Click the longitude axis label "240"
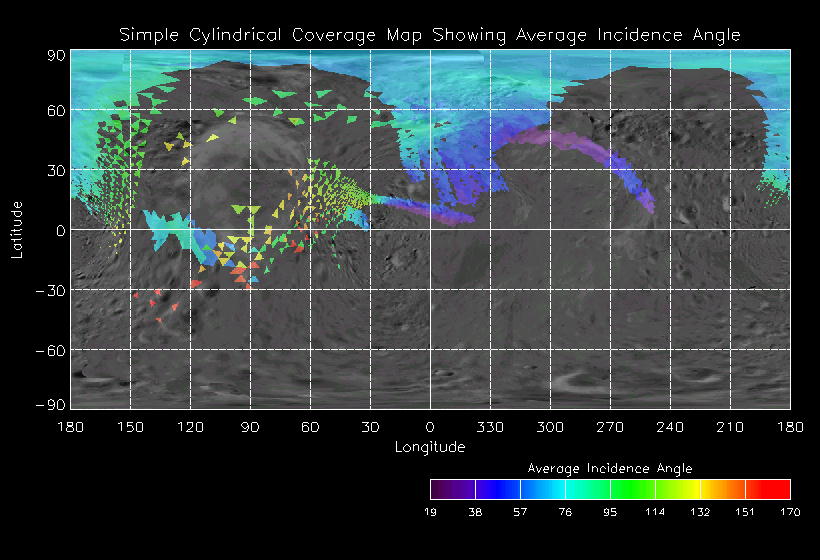The image size is (820, 560). pos(670,427)
